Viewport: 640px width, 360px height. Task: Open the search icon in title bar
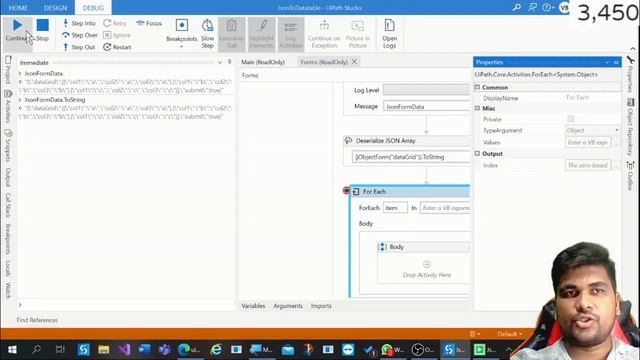coord(516,7)
